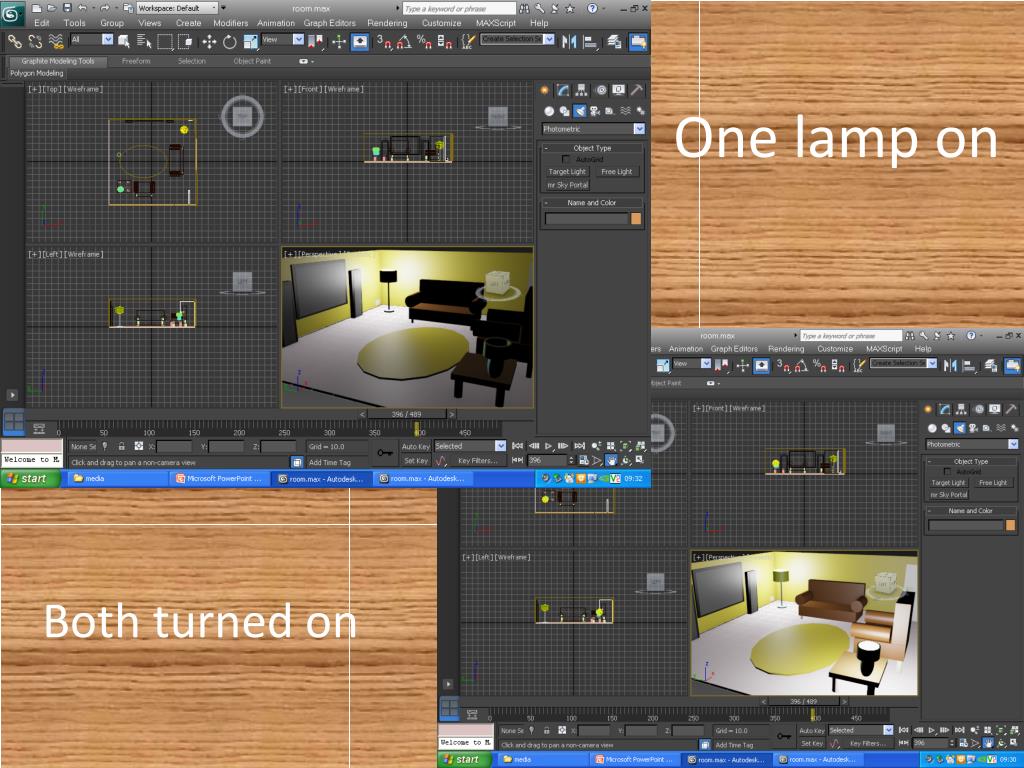Click the 3ds Max application logo button
The height and width of the screenshot is (768, 1024).
click(x=12, y=13)
